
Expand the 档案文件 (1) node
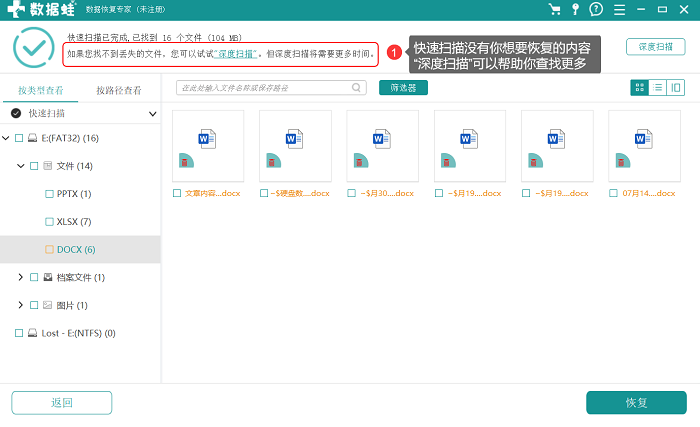pyautogui.click(x=20, y=277)
